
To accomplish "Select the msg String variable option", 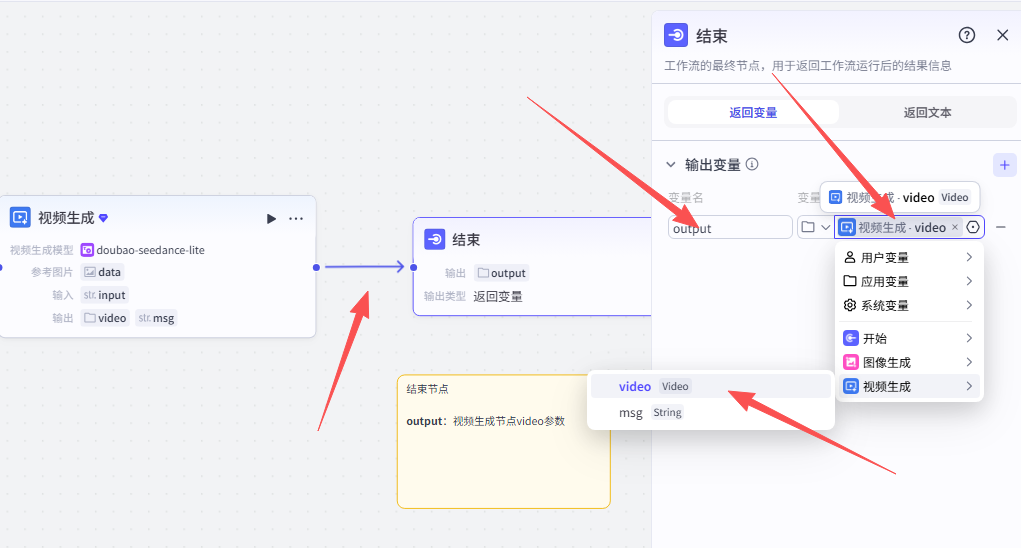I will pyautogui.click(x=650, y=412).
